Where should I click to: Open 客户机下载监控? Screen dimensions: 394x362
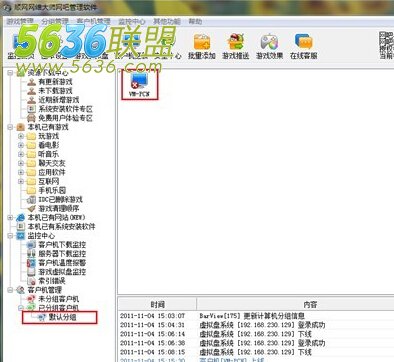tap(62, 245)
